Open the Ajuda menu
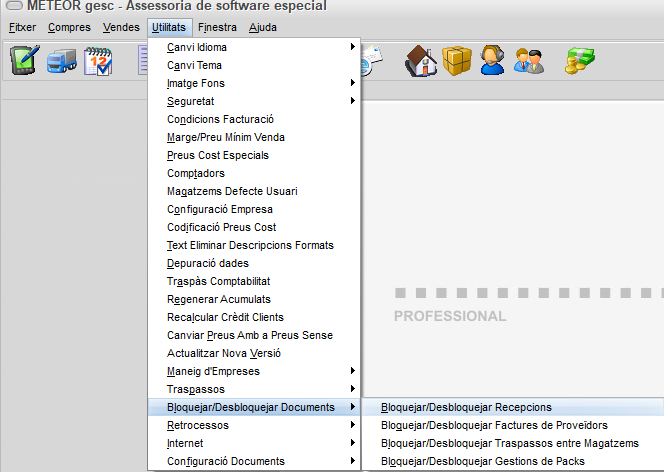664x472 pixels. click(263, 28)
